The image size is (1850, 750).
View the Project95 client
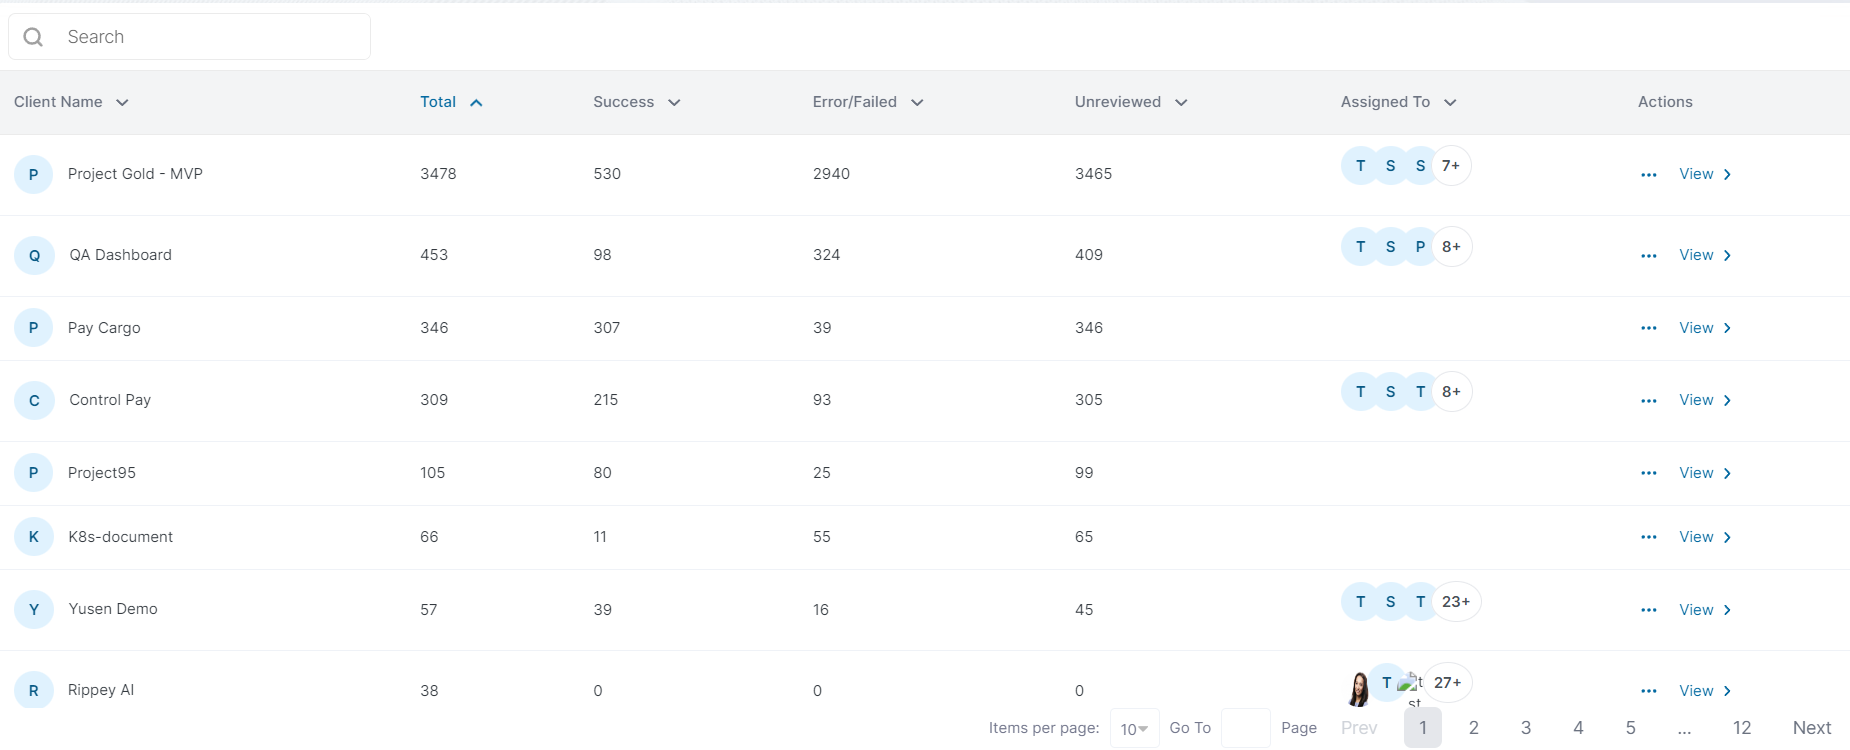click(1705, 473)
